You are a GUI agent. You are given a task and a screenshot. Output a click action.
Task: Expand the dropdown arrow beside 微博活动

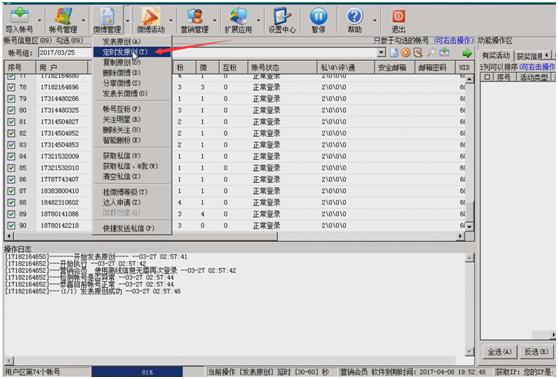coord(171,21)
